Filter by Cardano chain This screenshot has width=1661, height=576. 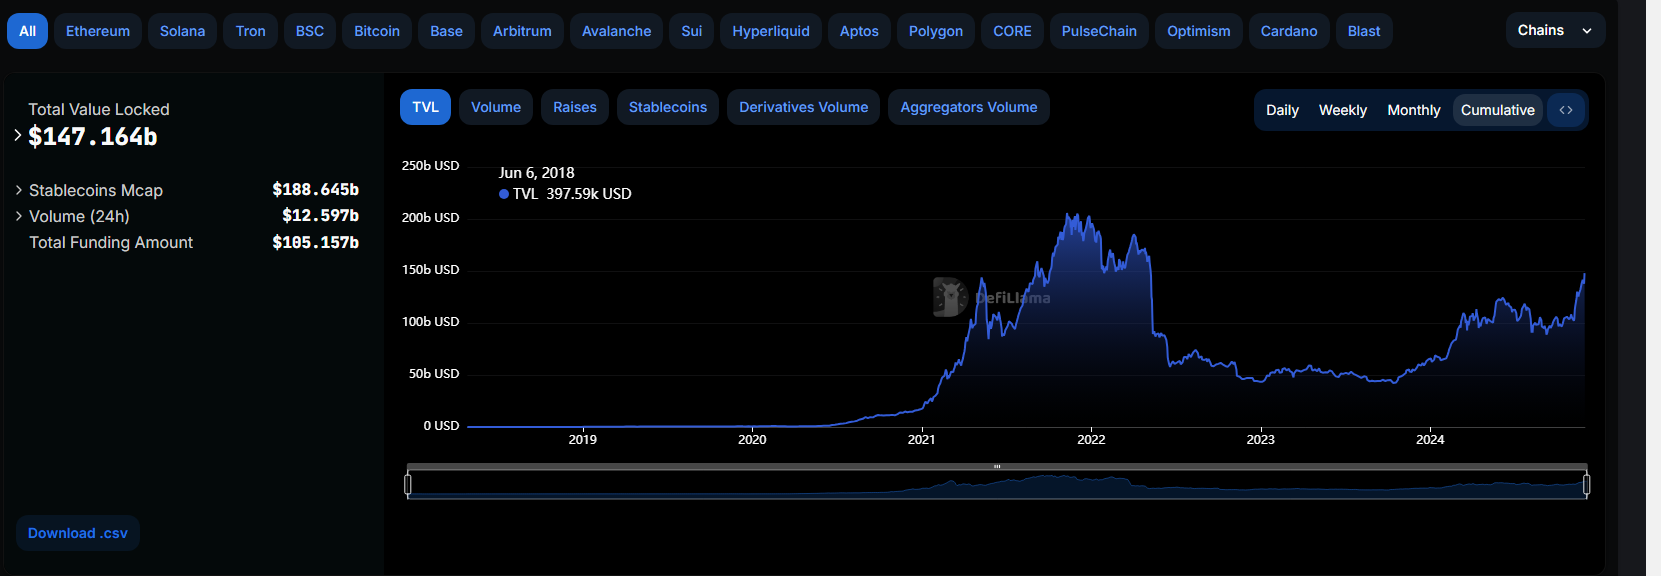[1289, 31]
